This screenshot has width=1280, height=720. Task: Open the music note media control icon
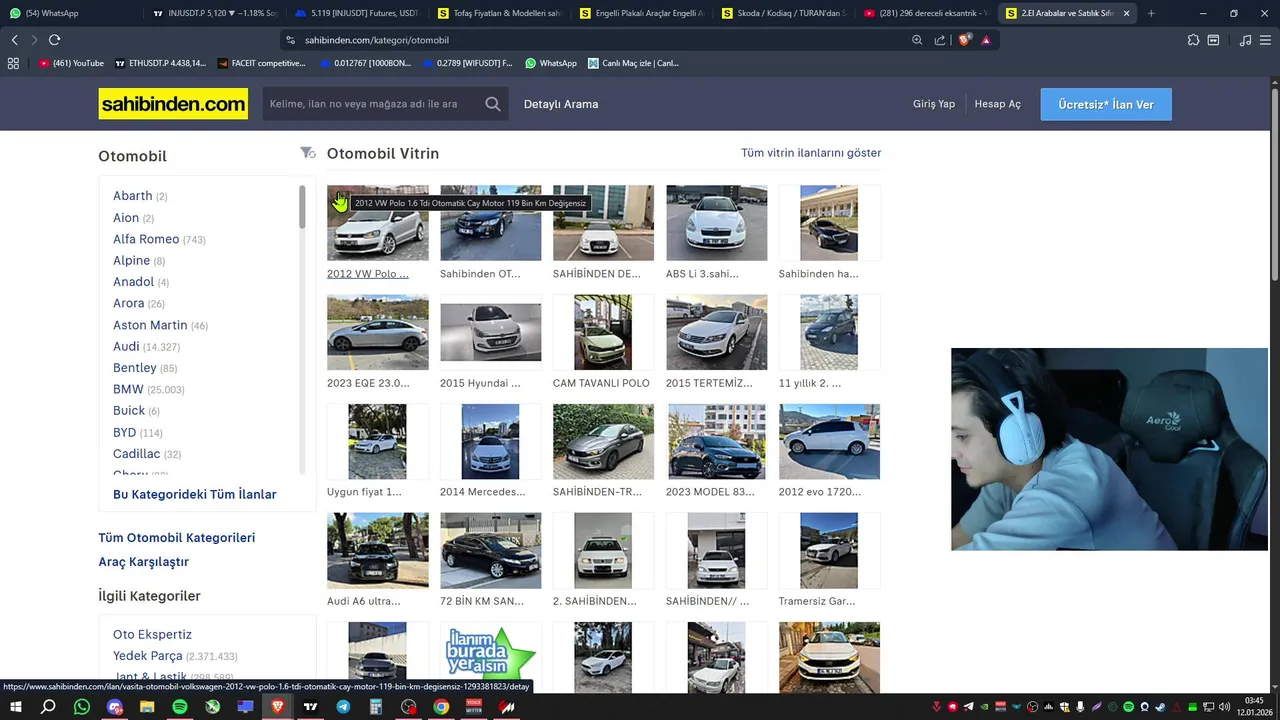point(1245,40)
